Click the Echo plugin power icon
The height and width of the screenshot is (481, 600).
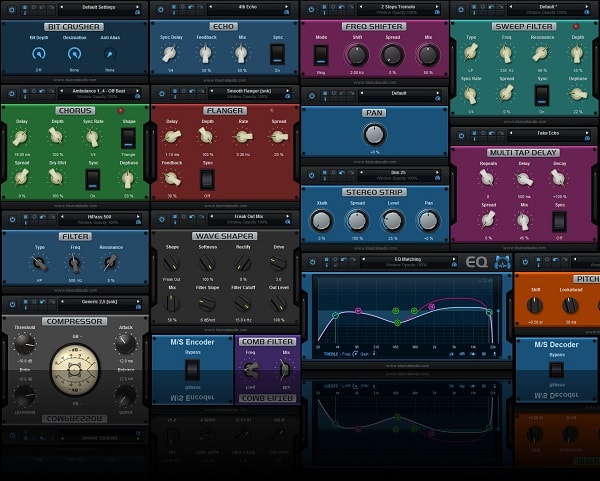(x=161, y=10)
